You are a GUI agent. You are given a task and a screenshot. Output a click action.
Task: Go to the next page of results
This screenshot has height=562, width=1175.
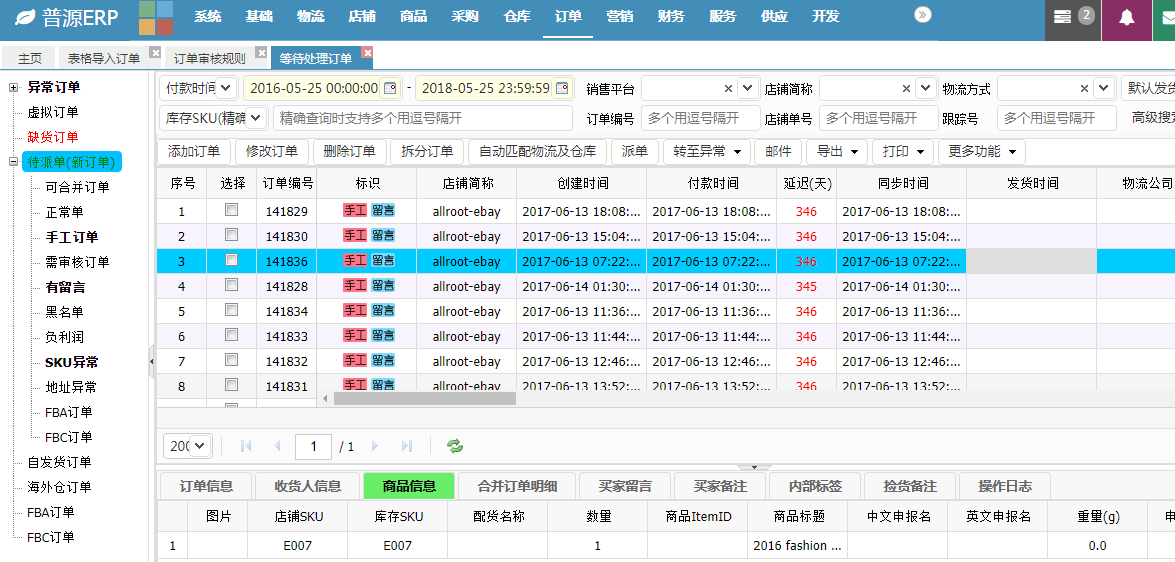pos(375,446)
